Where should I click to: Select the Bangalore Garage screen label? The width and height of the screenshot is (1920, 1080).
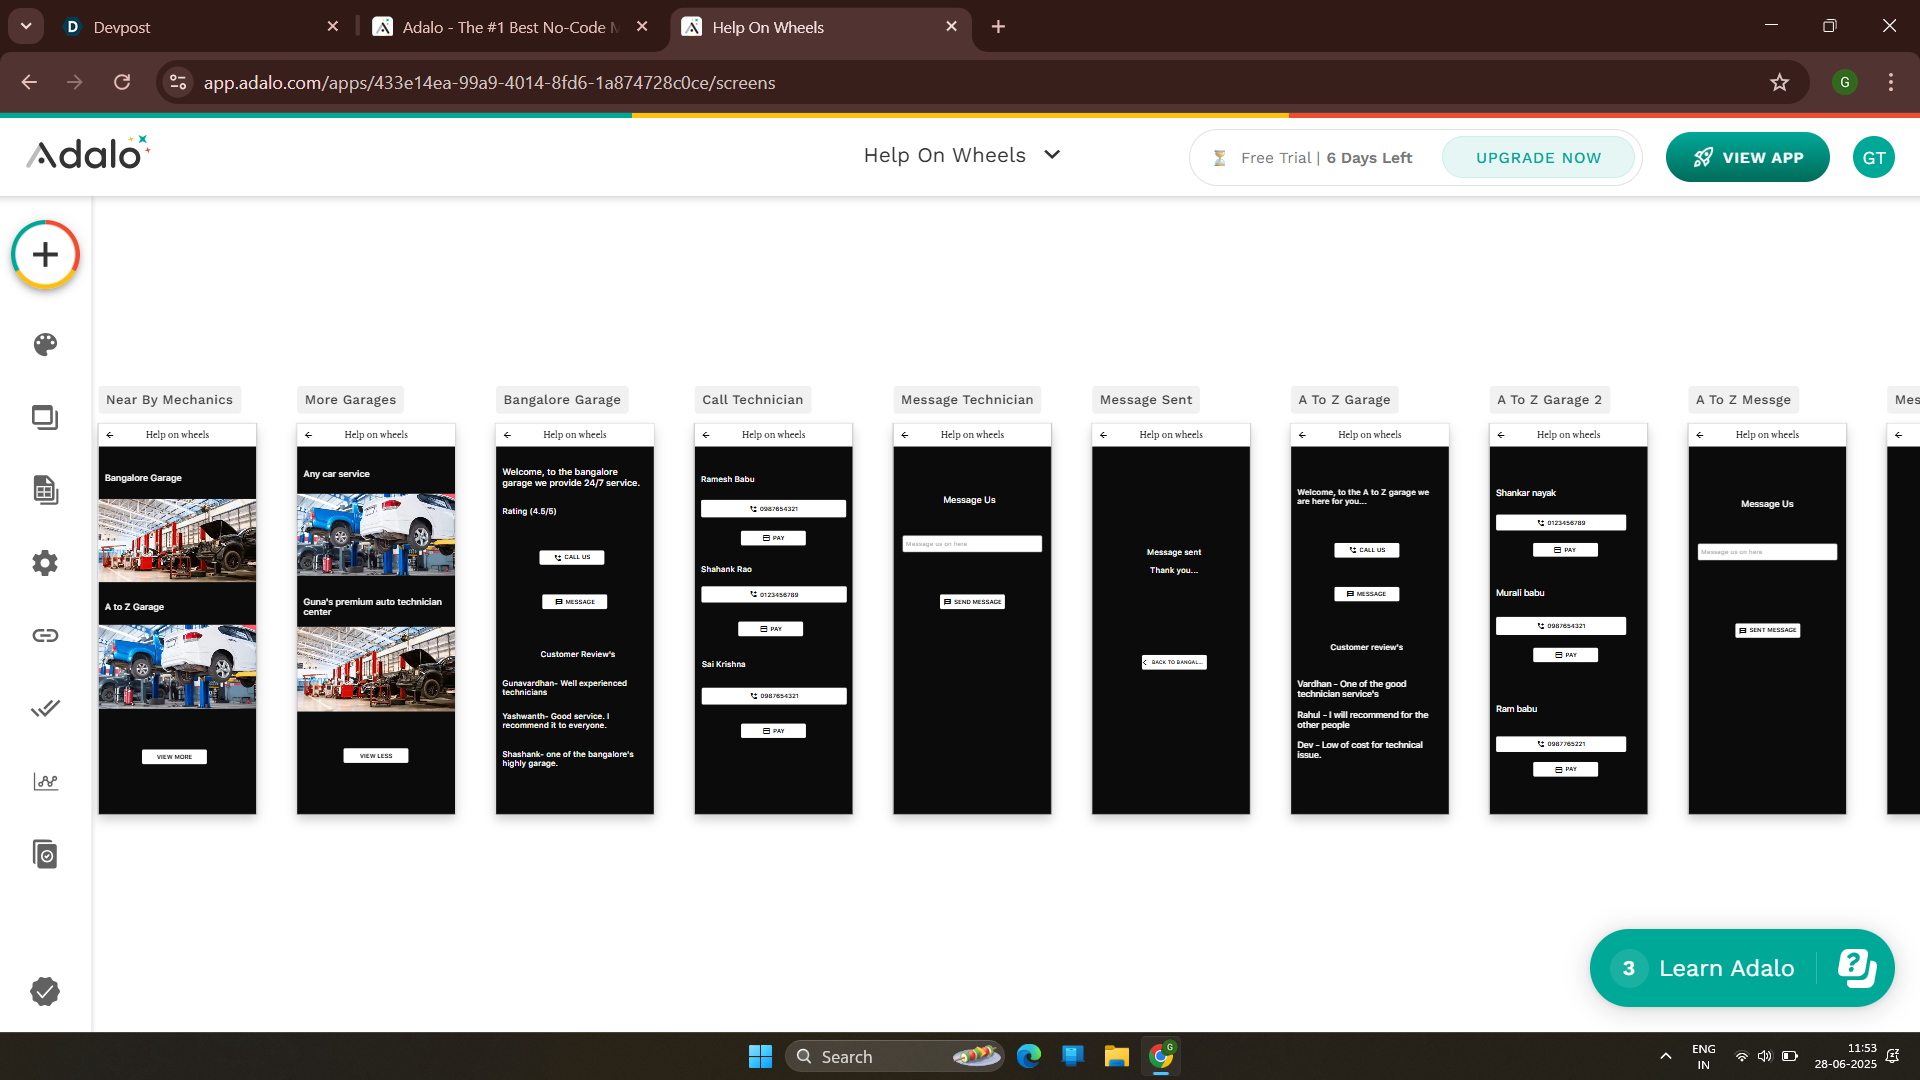562,400
